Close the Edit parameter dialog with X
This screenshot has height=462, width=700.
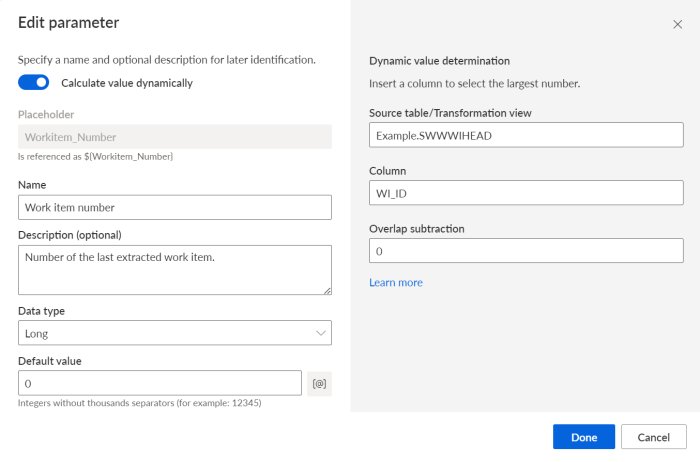click(x=677, y=25)
